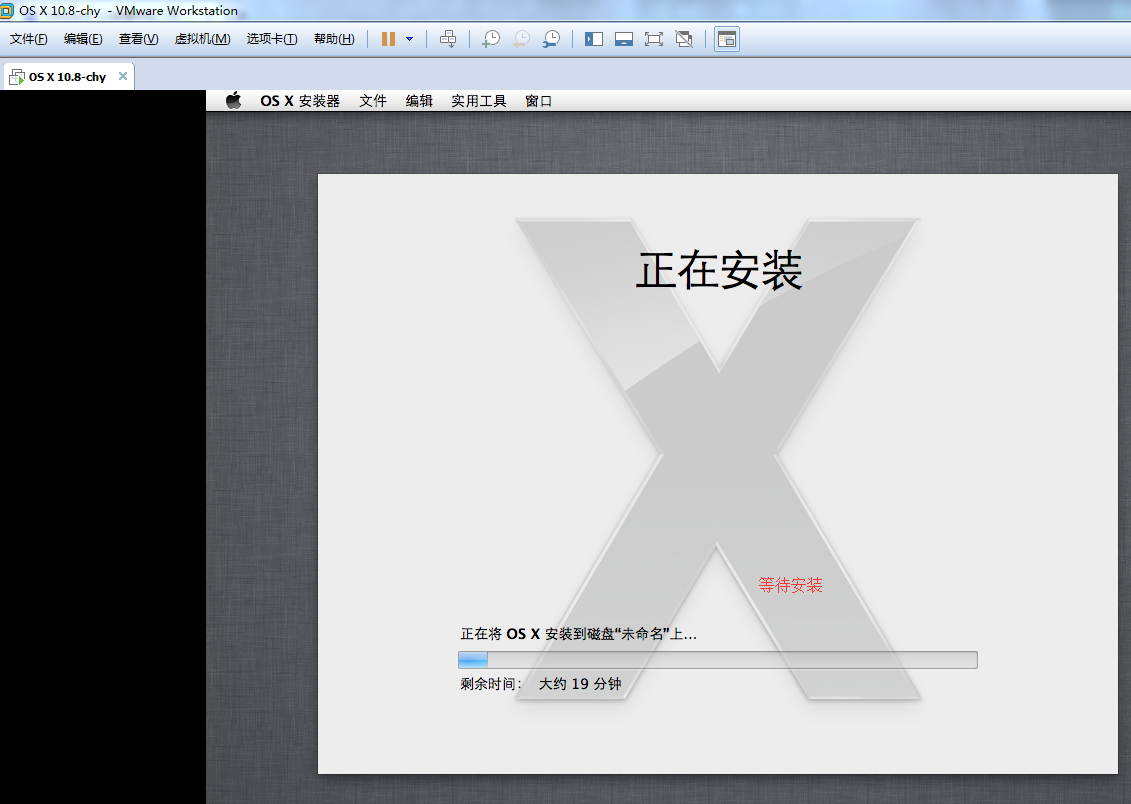Open the 文件(F) menu in VMware
Screen dimensions: 1131x804
(28, 39)
